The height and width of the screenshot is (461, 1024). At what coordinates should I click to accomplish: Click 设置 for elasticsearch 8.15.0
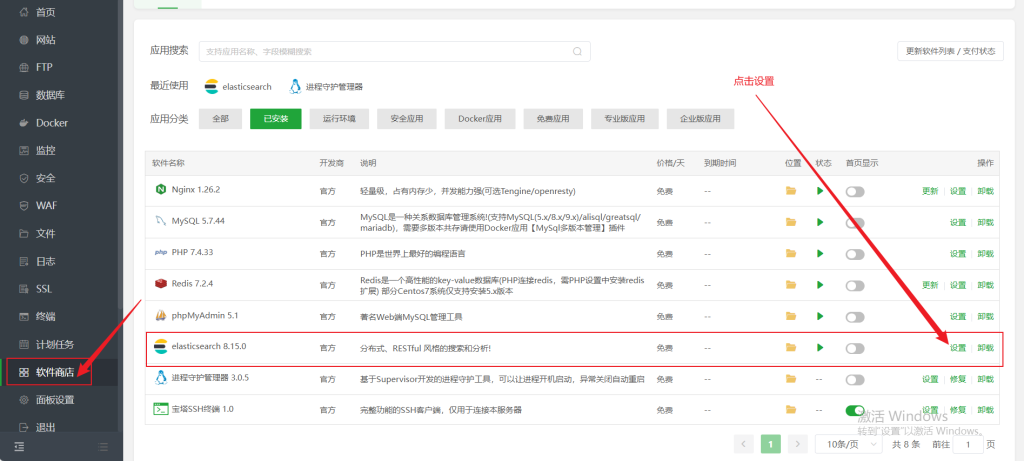957,348
